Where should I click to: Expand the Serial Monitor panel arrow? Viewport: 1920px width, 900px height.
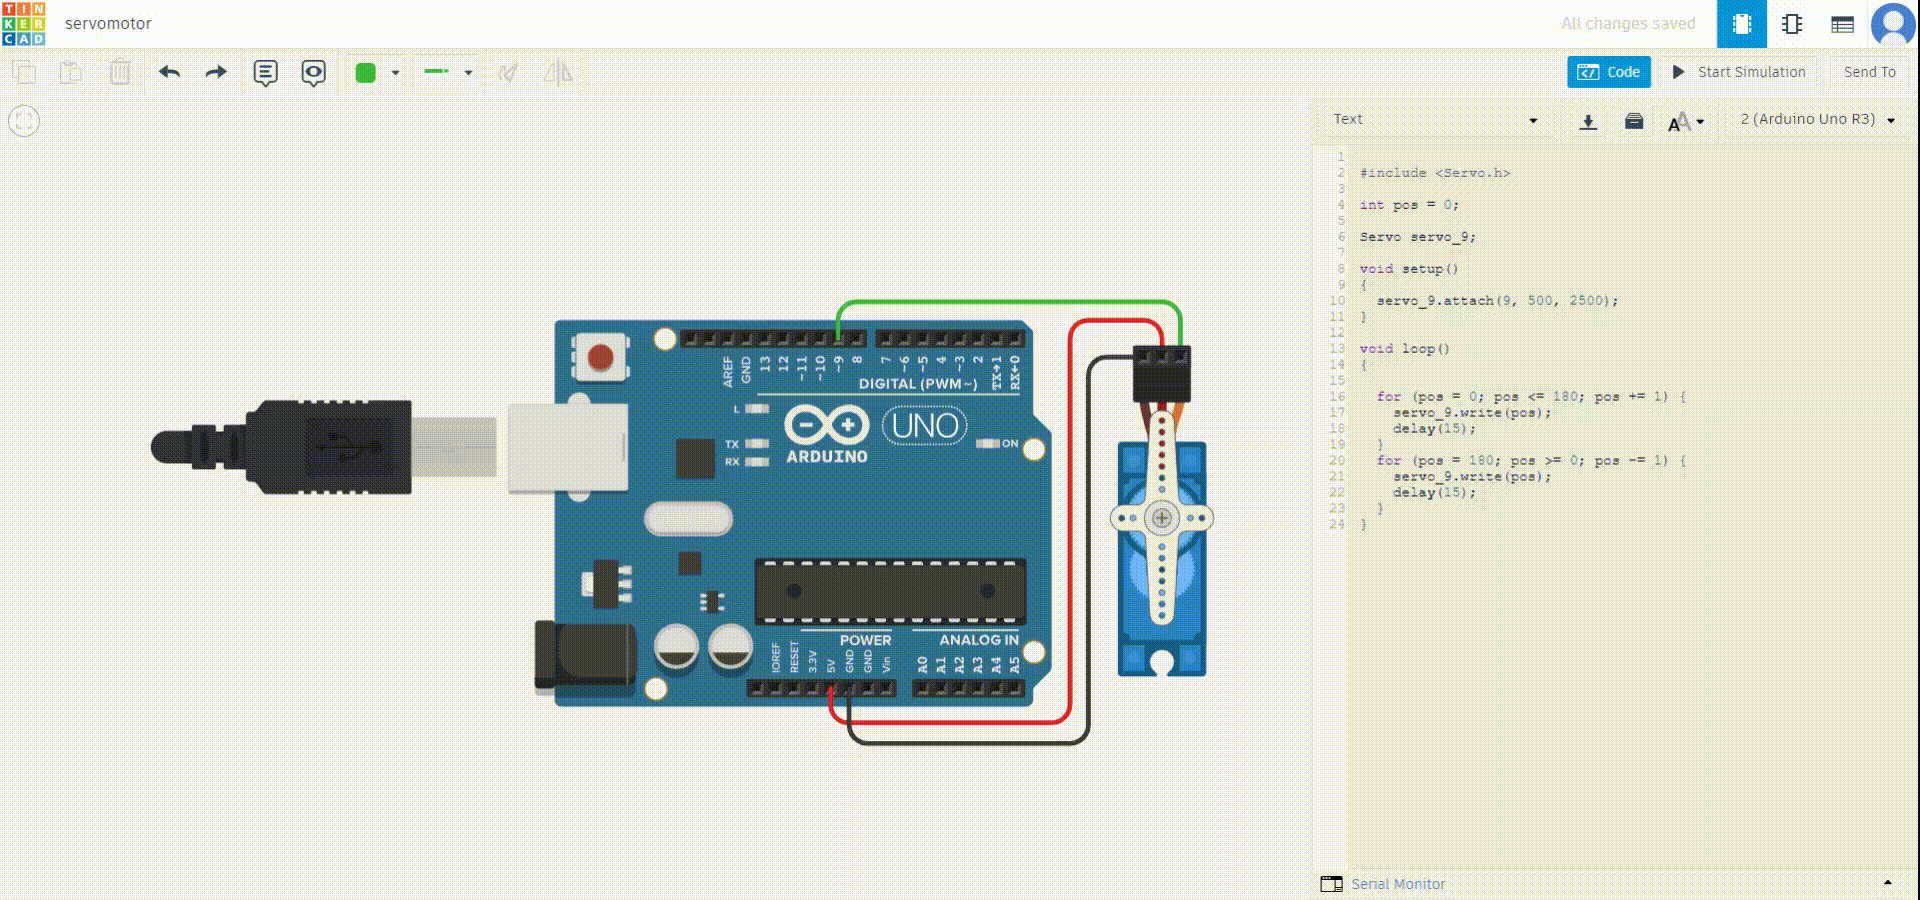point(1888,883)
